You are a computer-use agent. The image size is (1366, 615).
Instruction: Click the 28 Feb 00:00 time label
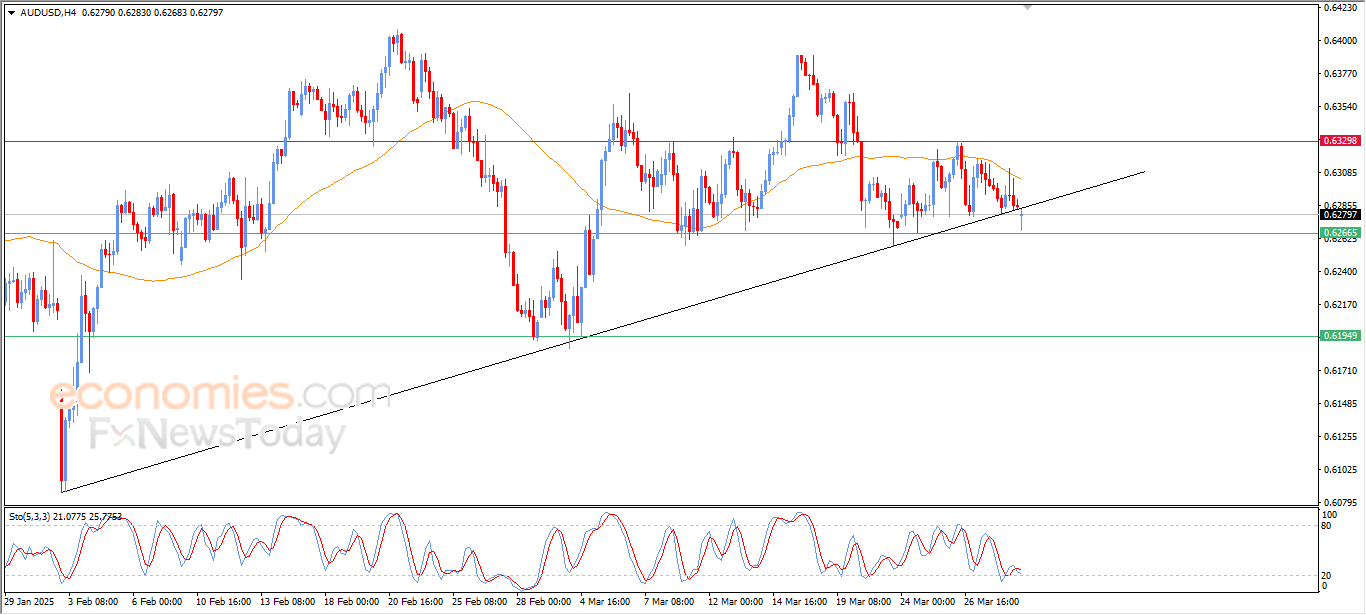click(544, 602)
